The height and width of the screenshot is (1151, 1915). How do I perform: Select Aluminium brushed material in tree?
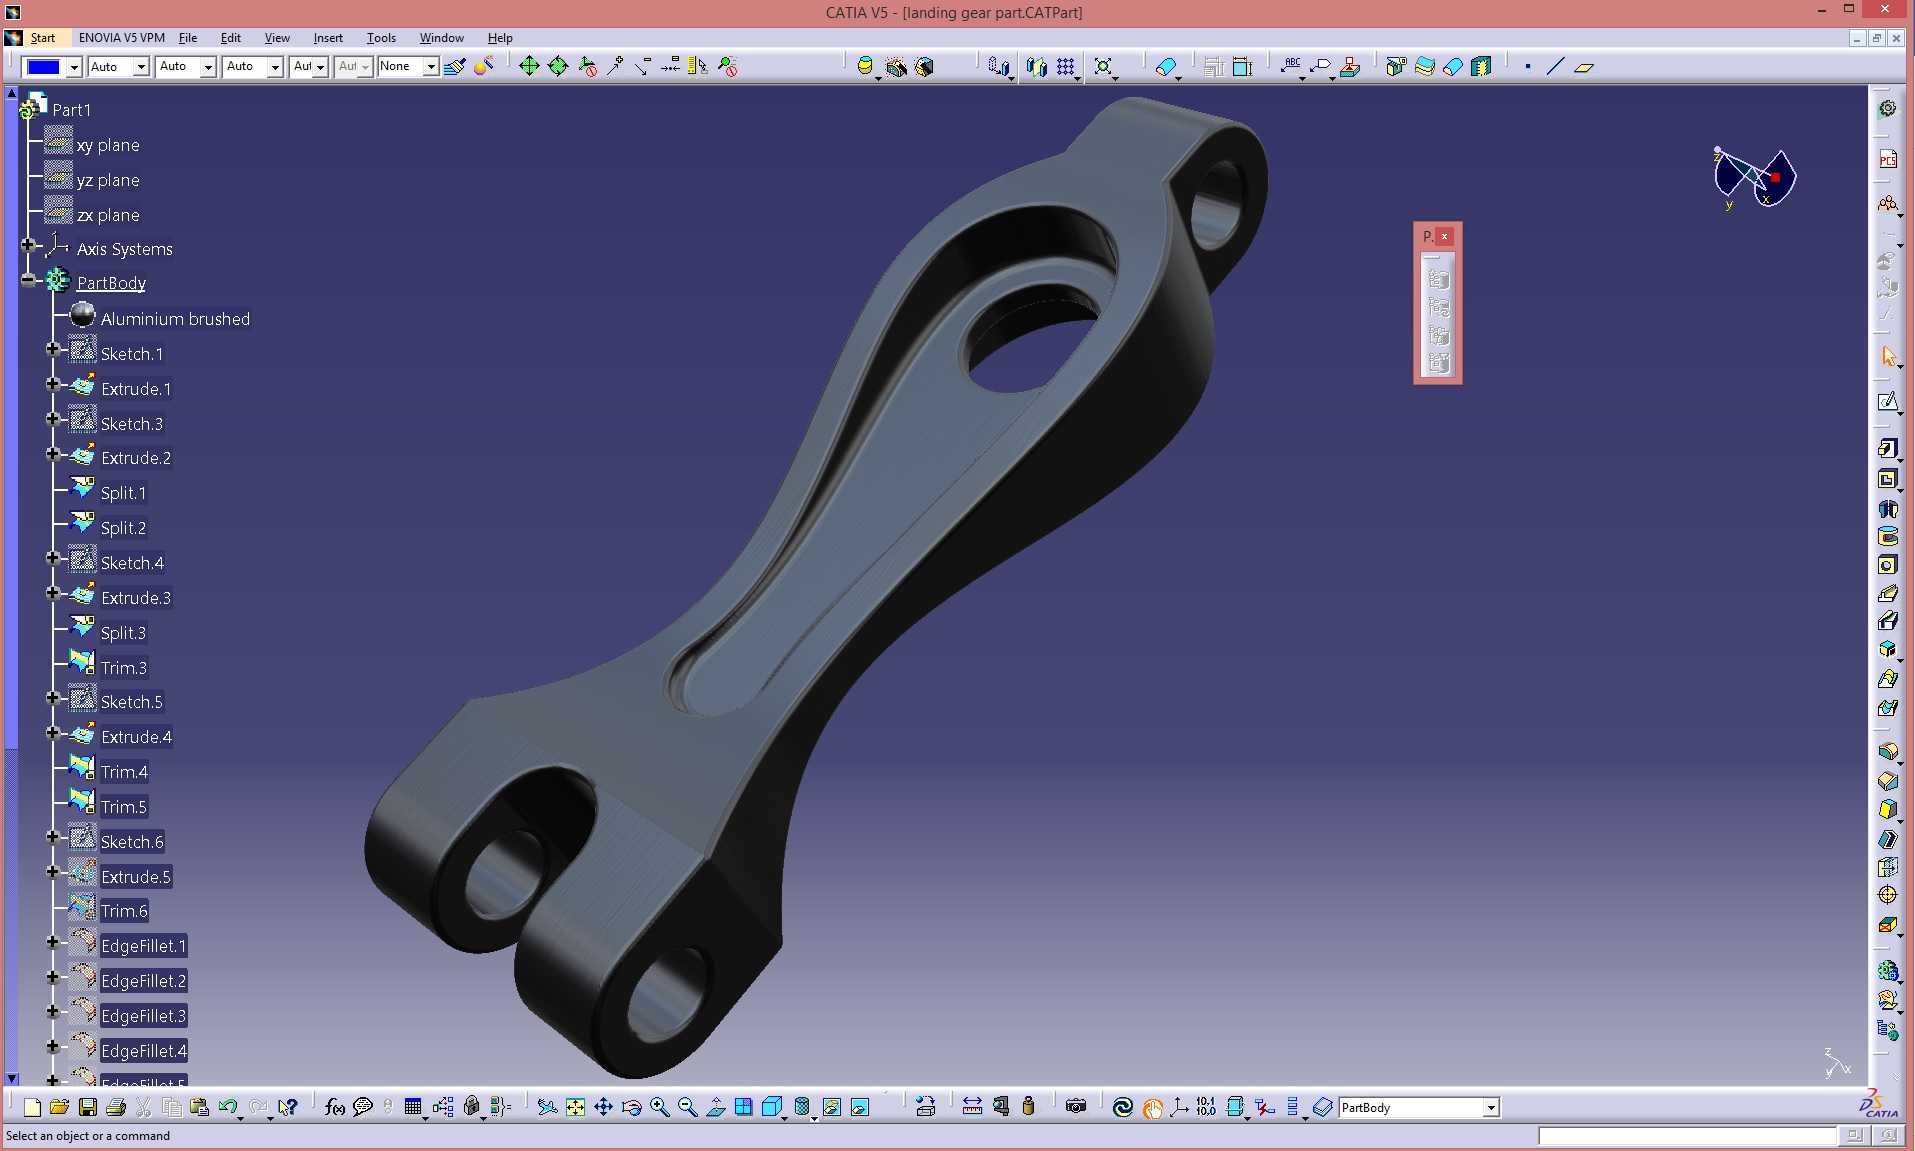175,319
